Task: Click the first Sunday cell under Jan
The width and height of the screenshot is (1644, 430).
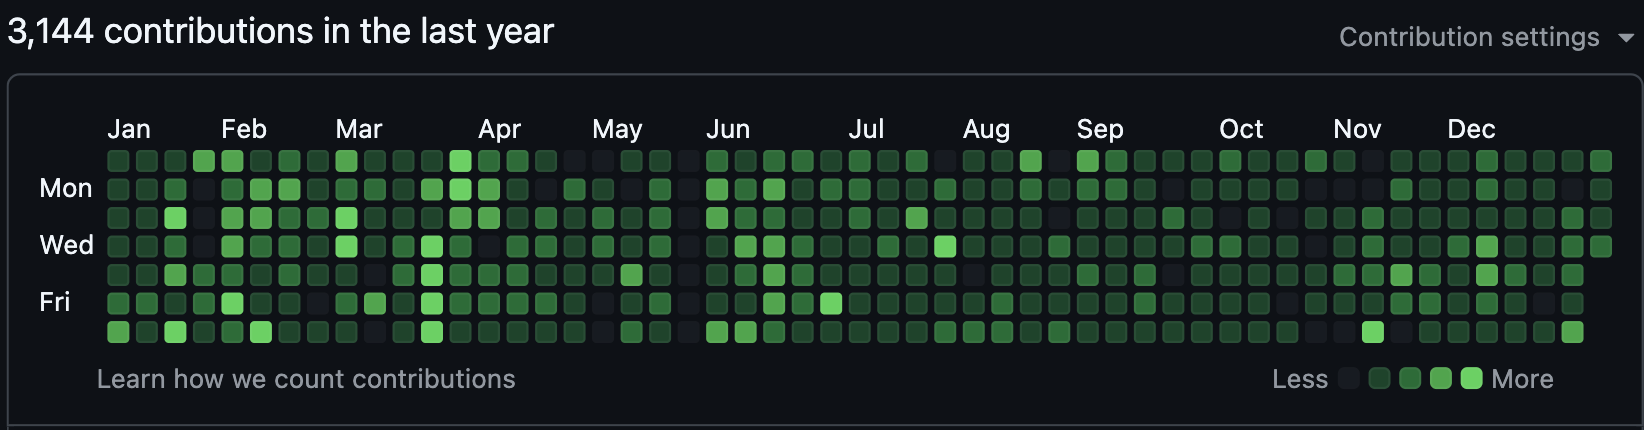Action: click(x=118, y=161)
